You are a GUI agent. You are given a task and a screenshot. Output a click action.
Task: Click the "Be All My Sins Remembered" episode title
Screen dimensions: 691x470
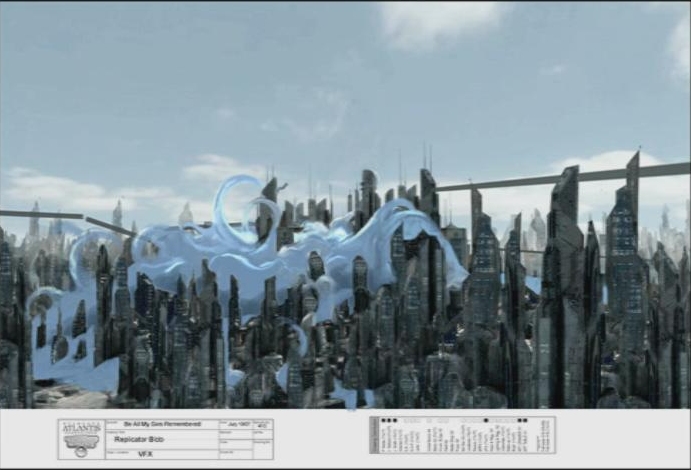(x=163, y=424)
